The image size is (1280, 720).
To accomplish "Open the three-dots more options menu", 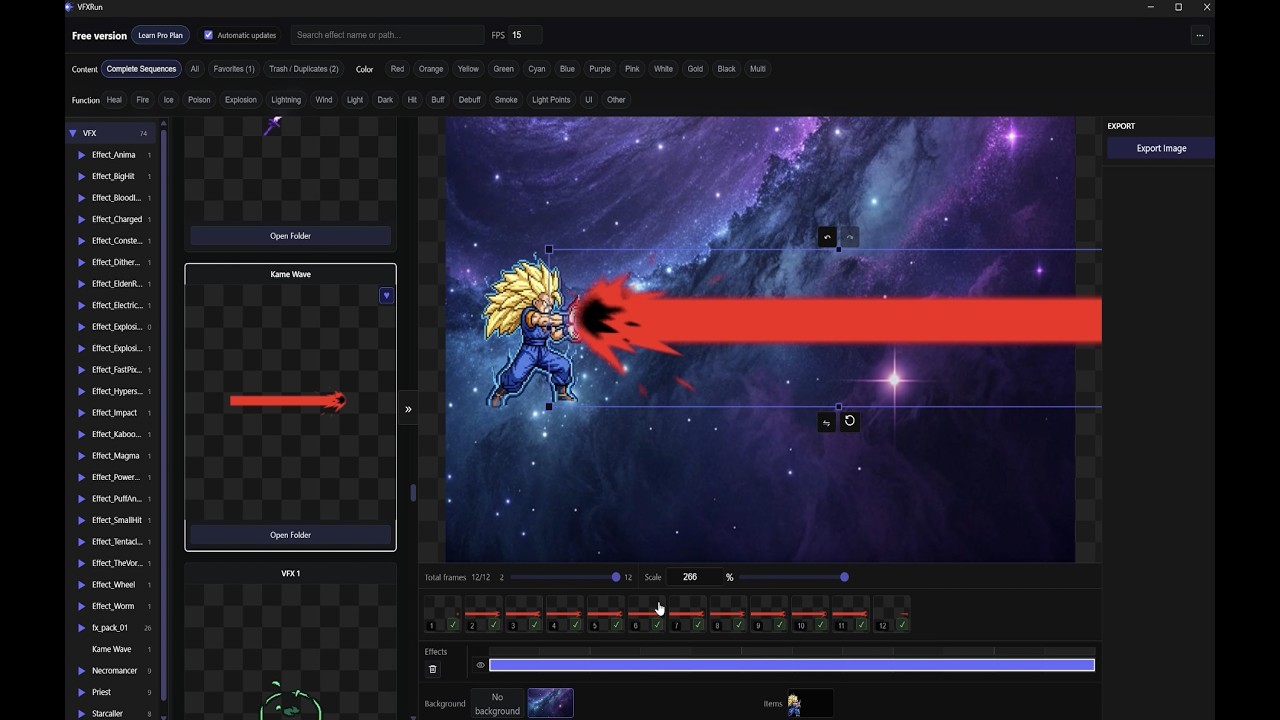I will [x=1200, y=35].
